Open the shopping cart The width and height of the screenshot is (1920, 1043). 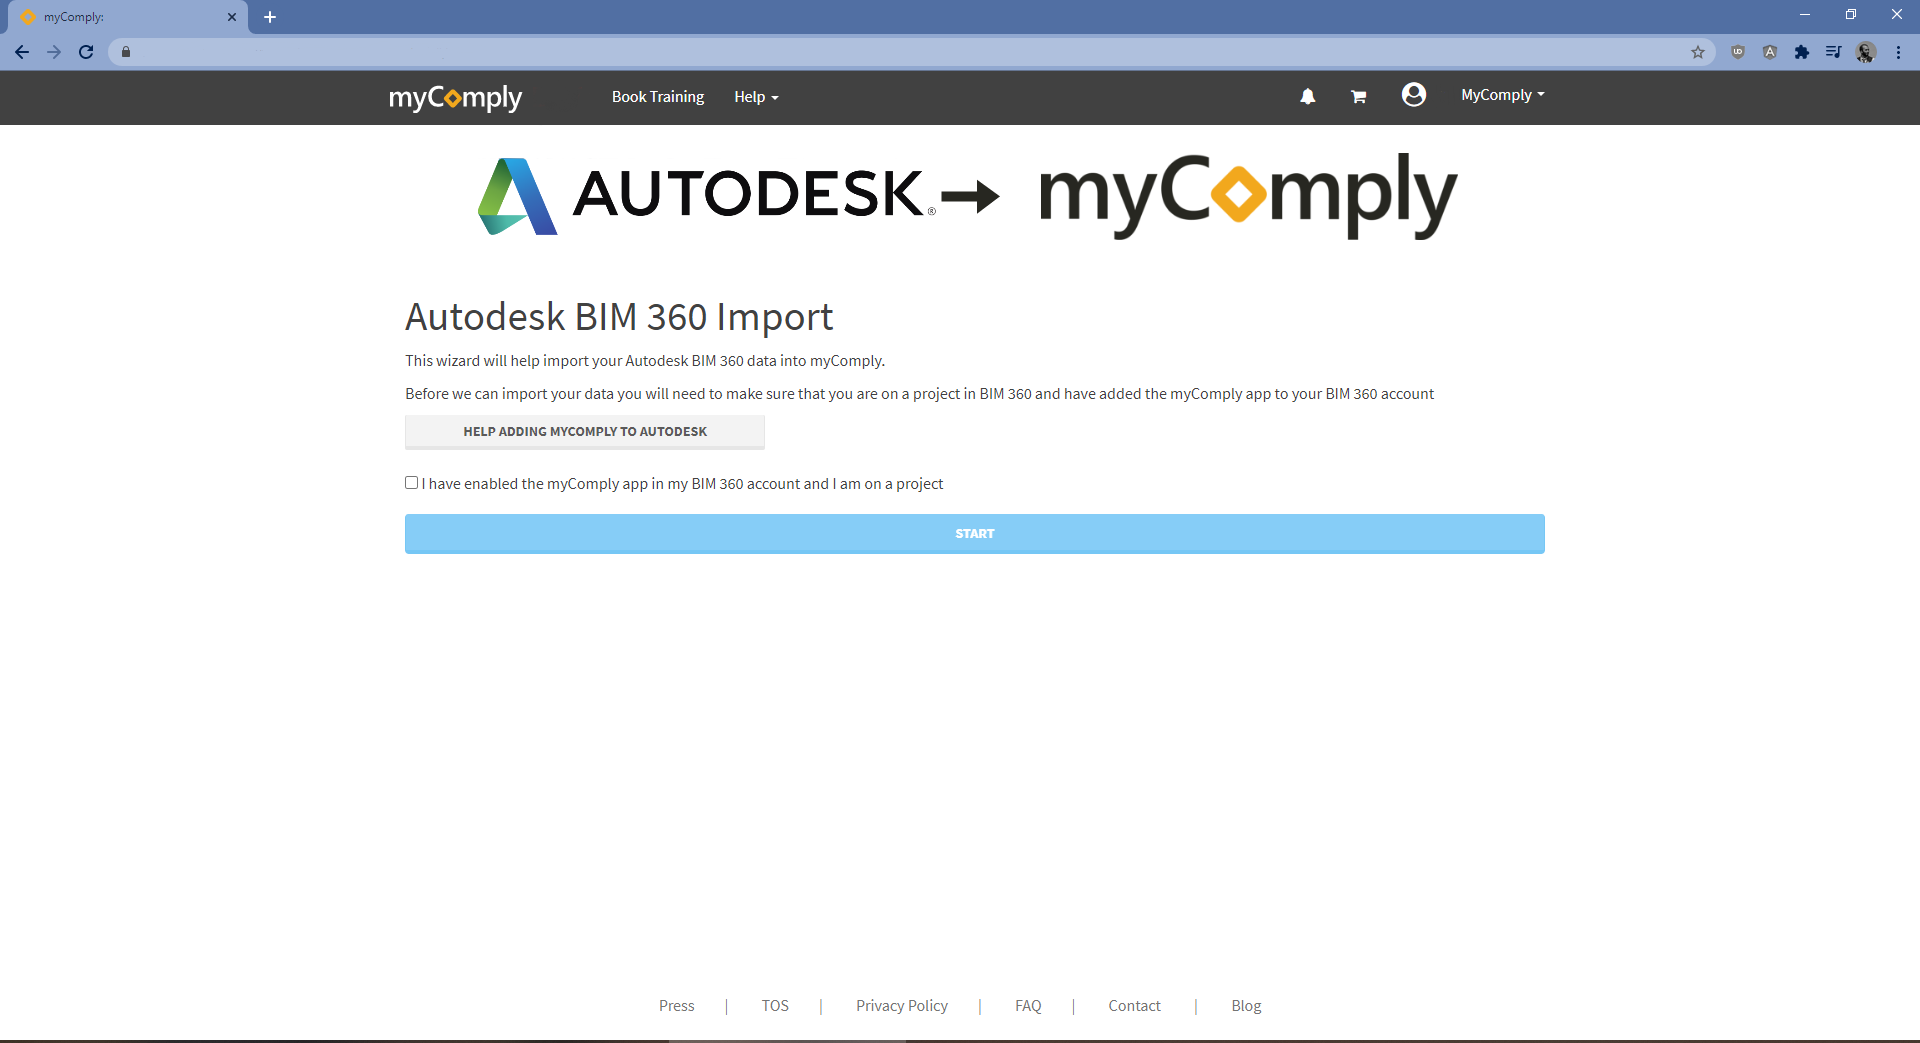[1358, 96]
